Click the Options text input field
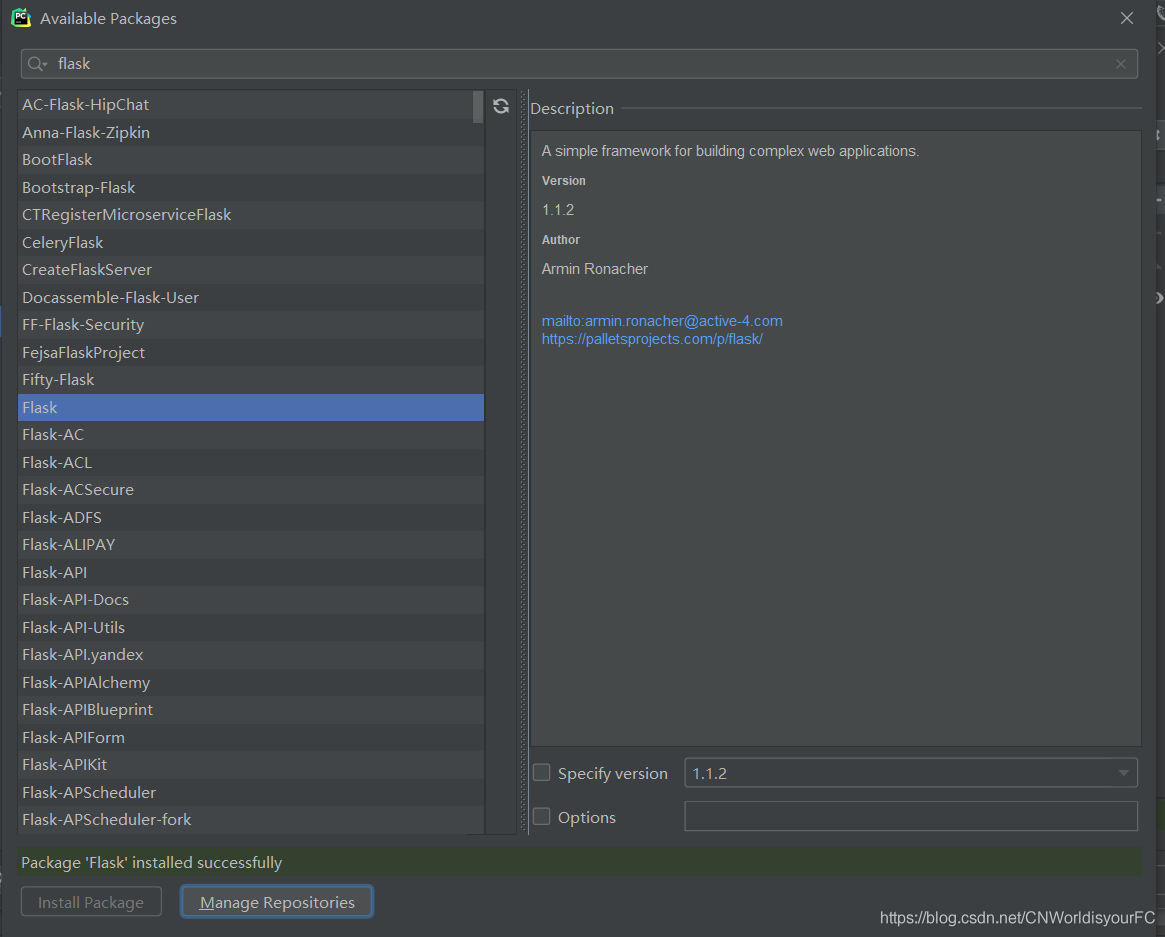 coord(910,817)
